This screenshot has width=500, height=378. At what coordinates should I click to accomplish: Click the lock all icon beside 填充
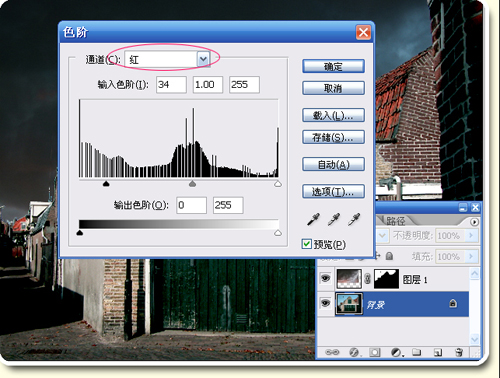389,256
